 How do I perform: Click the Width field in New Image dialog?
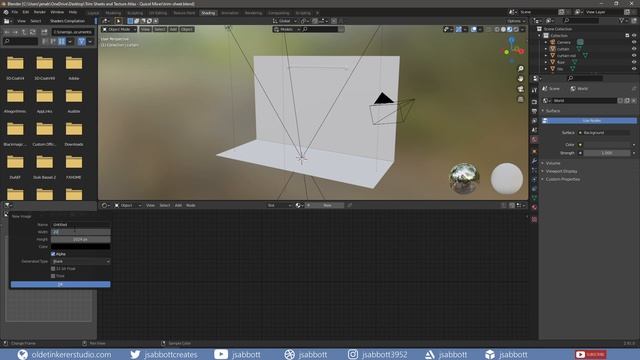point(81,232)
